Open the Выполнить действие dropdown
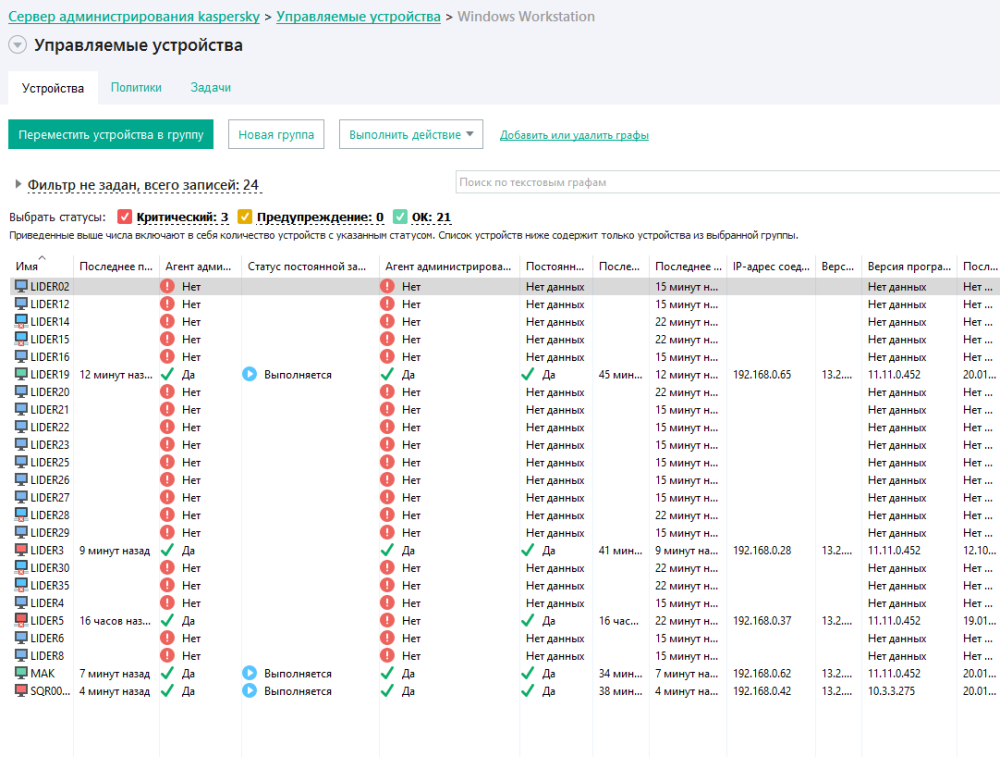This screenshot has height=757, width=1000. (x=411, y=135)
